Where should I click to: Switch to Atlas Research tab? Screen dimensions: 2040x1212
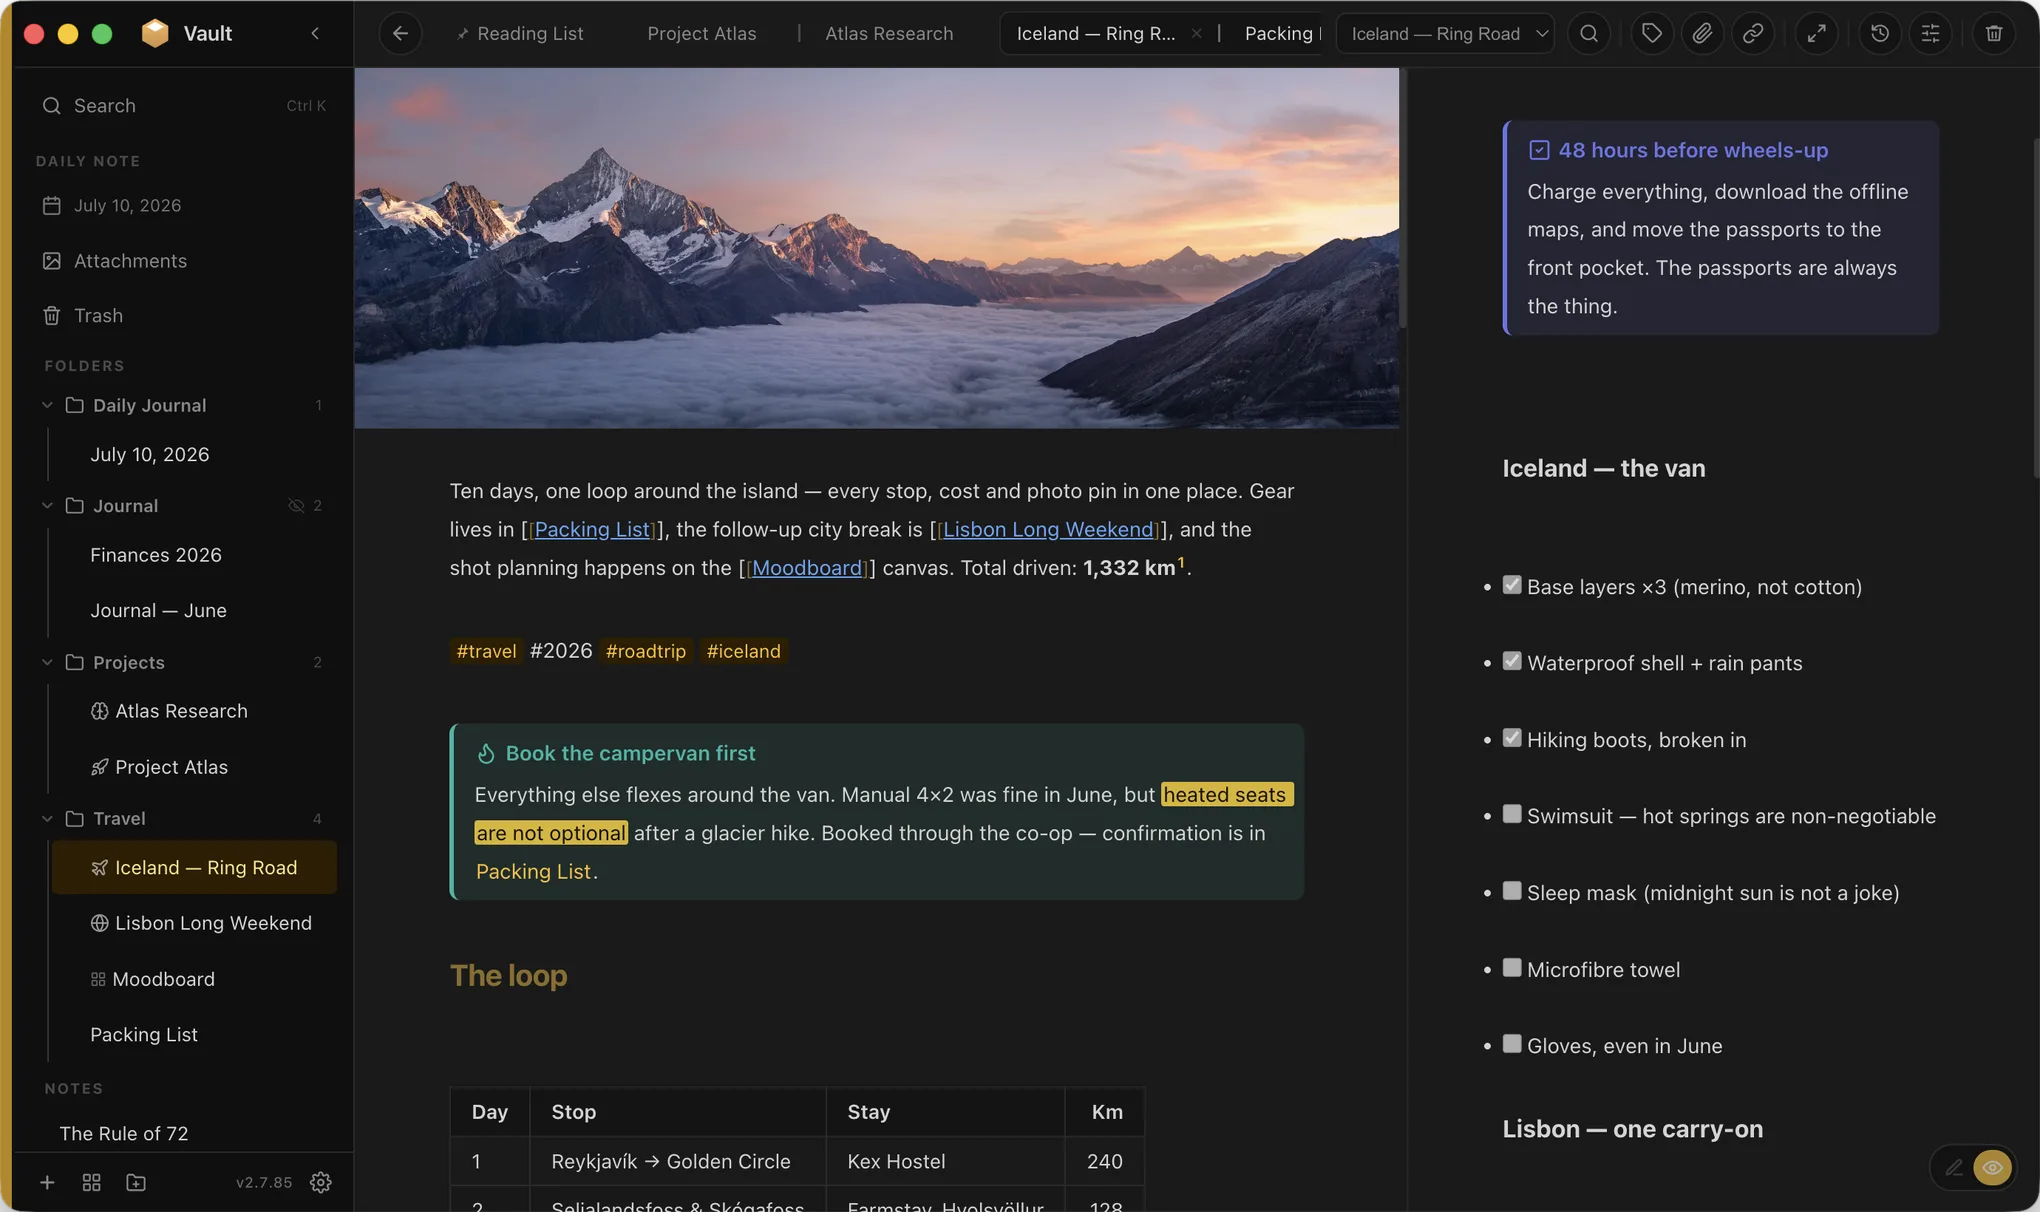(x=889, y=33)
